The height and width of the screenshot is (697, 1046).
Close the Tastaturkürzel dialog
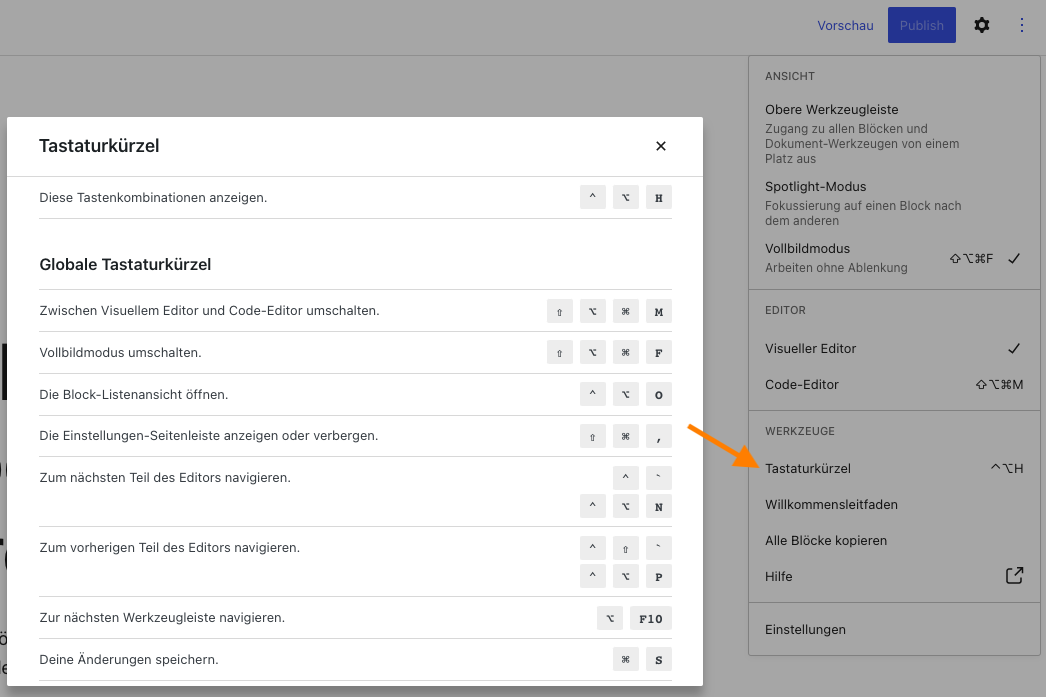pos(660,146)
